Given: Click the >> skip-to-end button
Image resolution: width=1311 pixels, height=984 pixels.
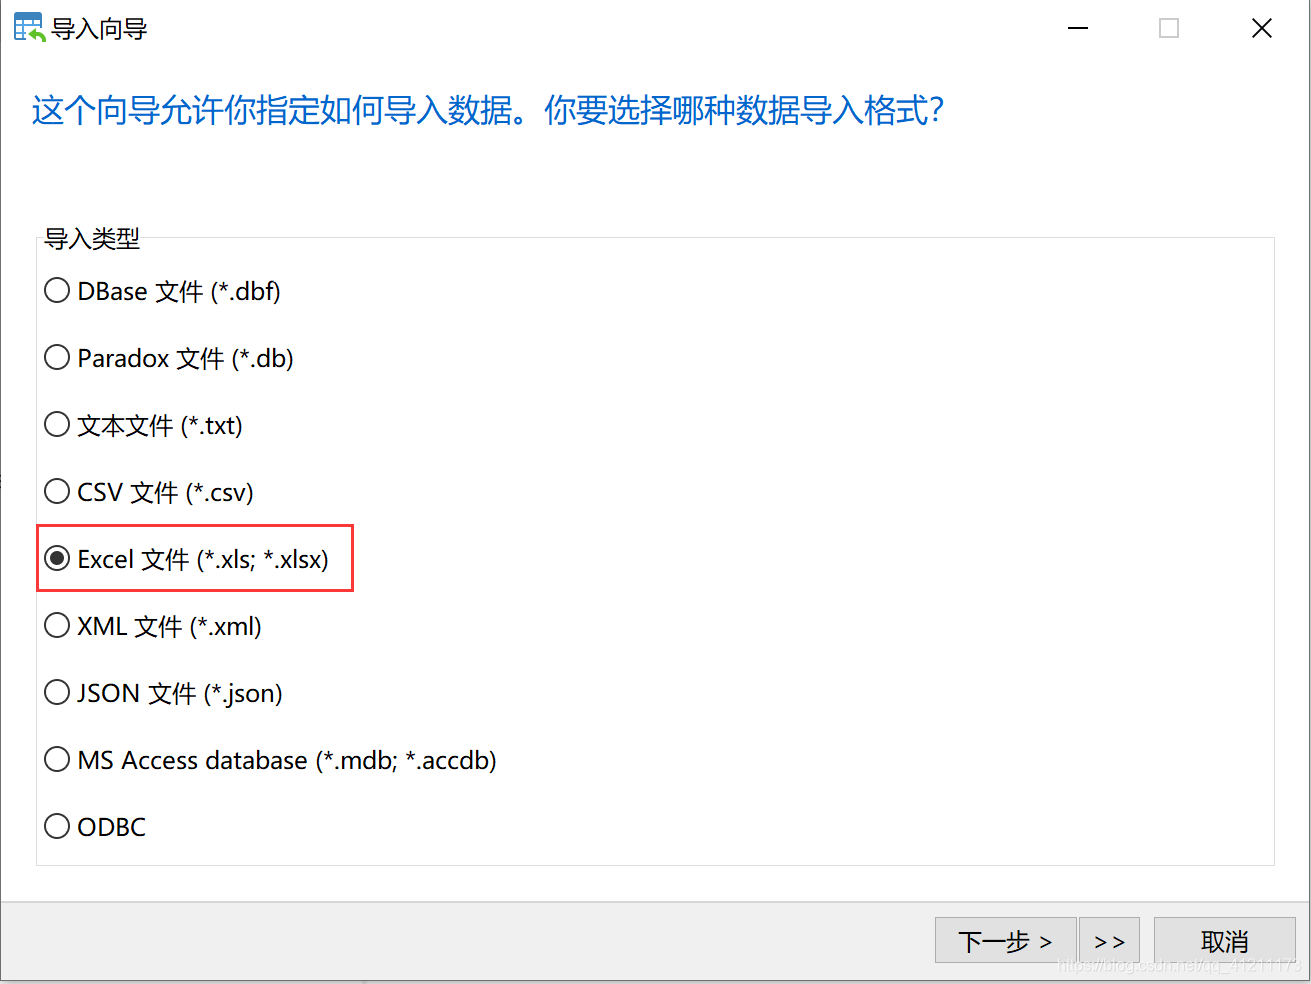Looking at the screenshot, I should click(1110, 940).
